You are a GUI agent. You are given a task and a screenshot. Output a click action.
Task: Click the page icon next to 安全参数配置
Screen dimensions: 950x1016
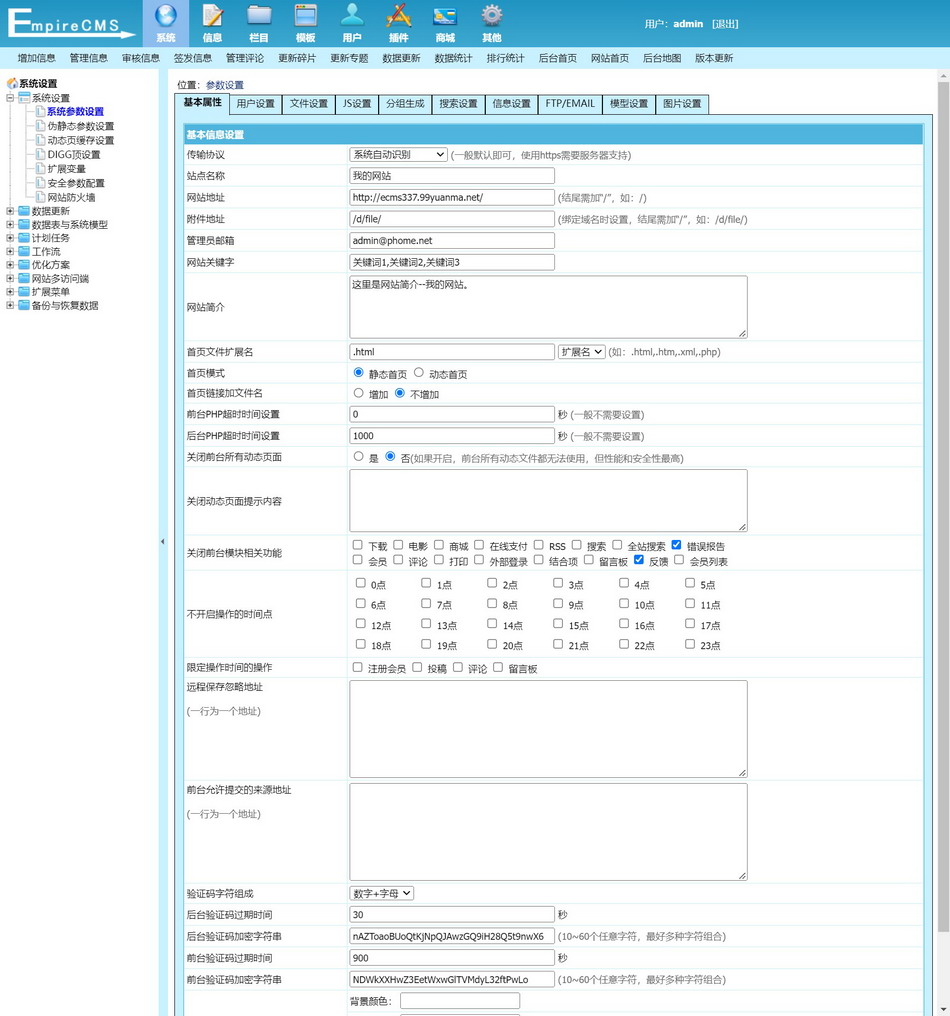coord(40,183)
